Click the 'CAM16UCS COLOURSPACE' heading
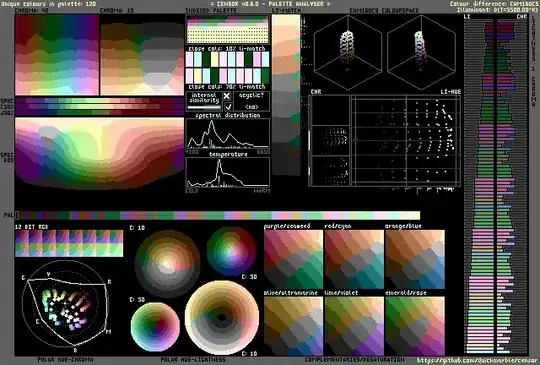The width and height of the screenshot is (540, 365). [x=384, y=11]
